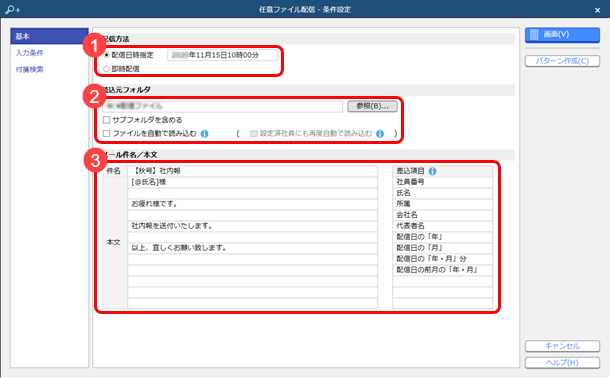Enable the サブフォルダを含める checkbox
The width and height of the screenshot is (610, 378).
(x=106, y=120)
